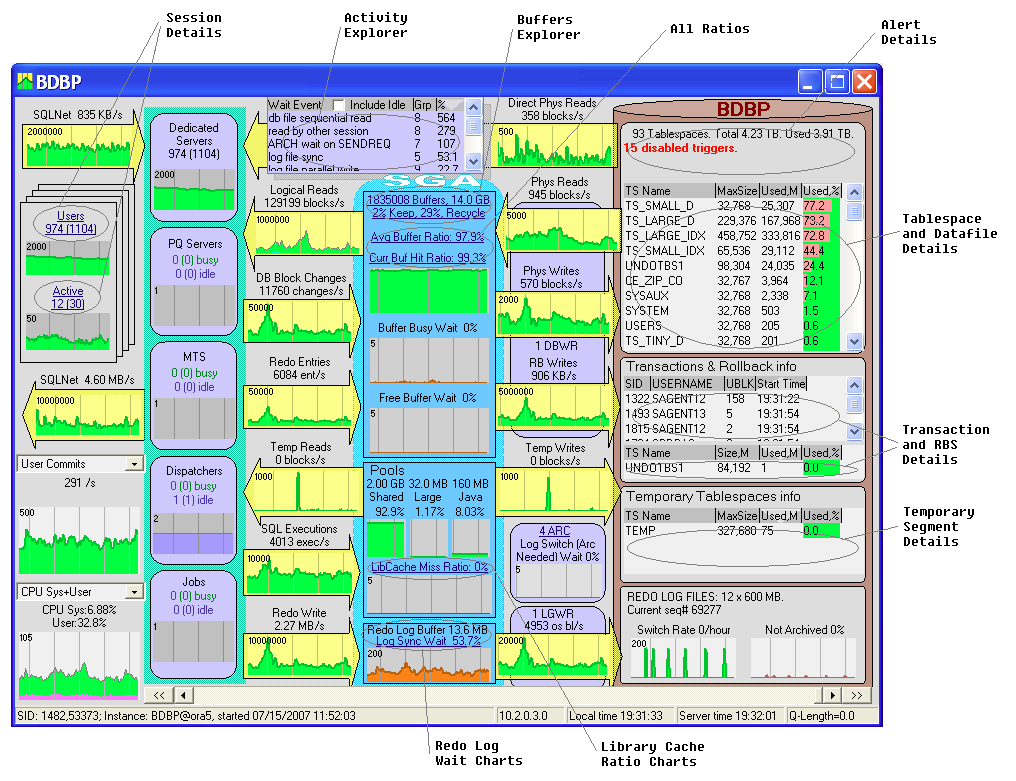The image size is (1016, 781).
Task: Click the Avg Buffer Ratio link
Action: (x=427, y=237)
